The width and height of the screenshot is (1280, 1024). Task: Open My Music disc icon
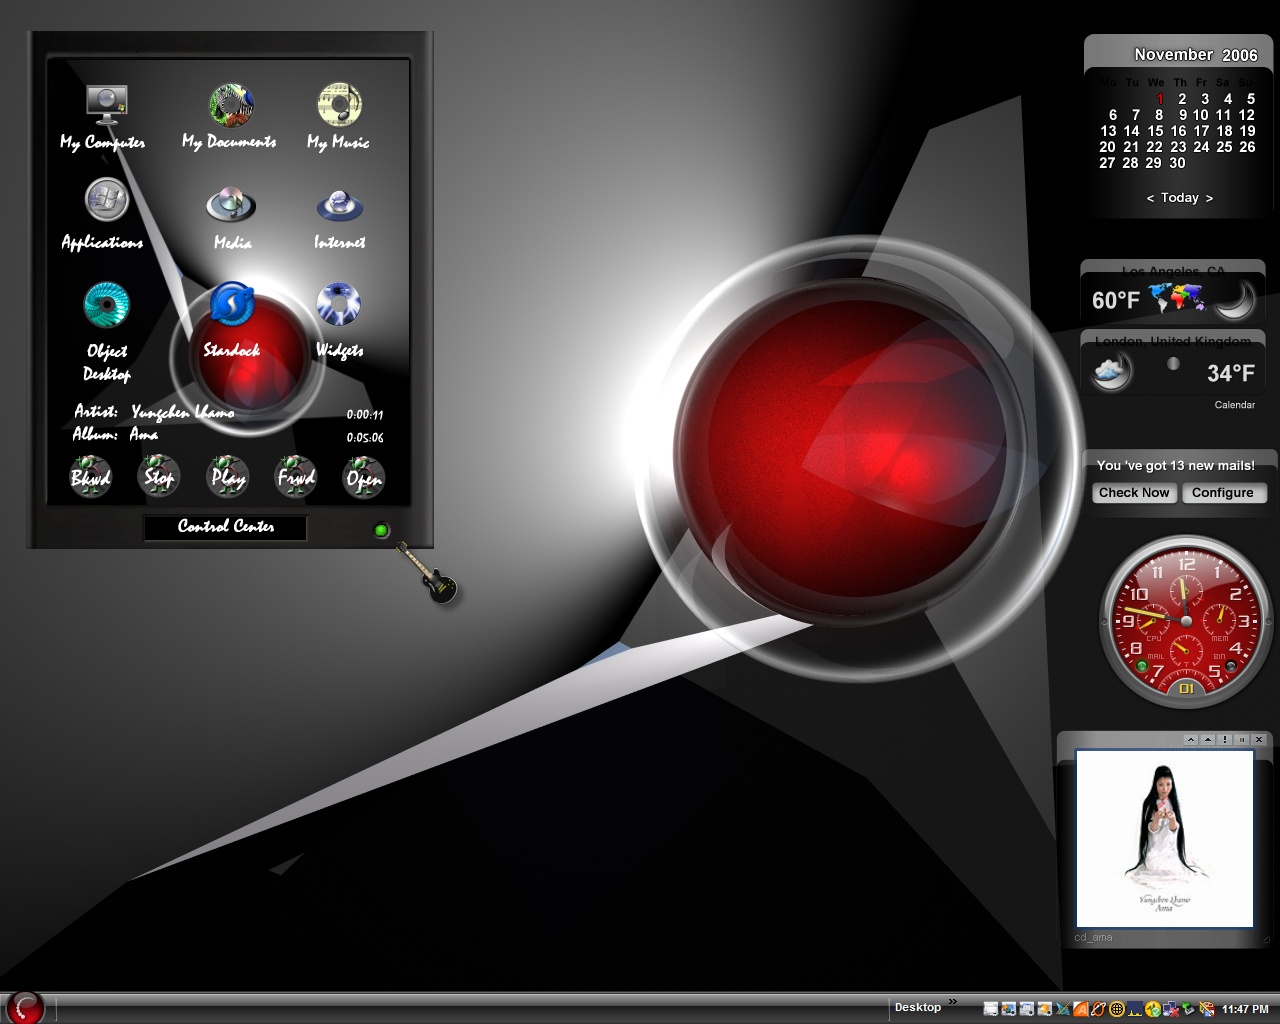pyautogui.click(x=339, y=105)
